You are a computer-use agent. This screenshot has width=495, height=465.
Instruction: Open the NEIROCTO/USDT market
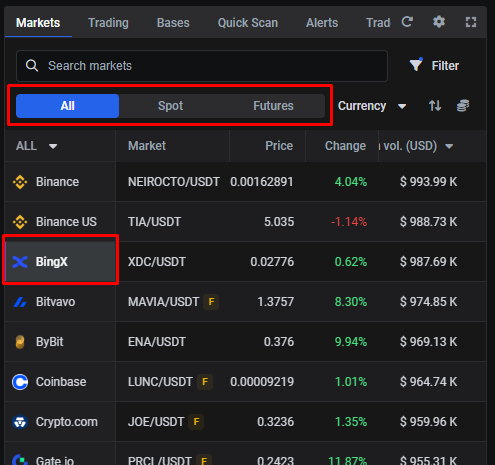[x=174, y=182]
